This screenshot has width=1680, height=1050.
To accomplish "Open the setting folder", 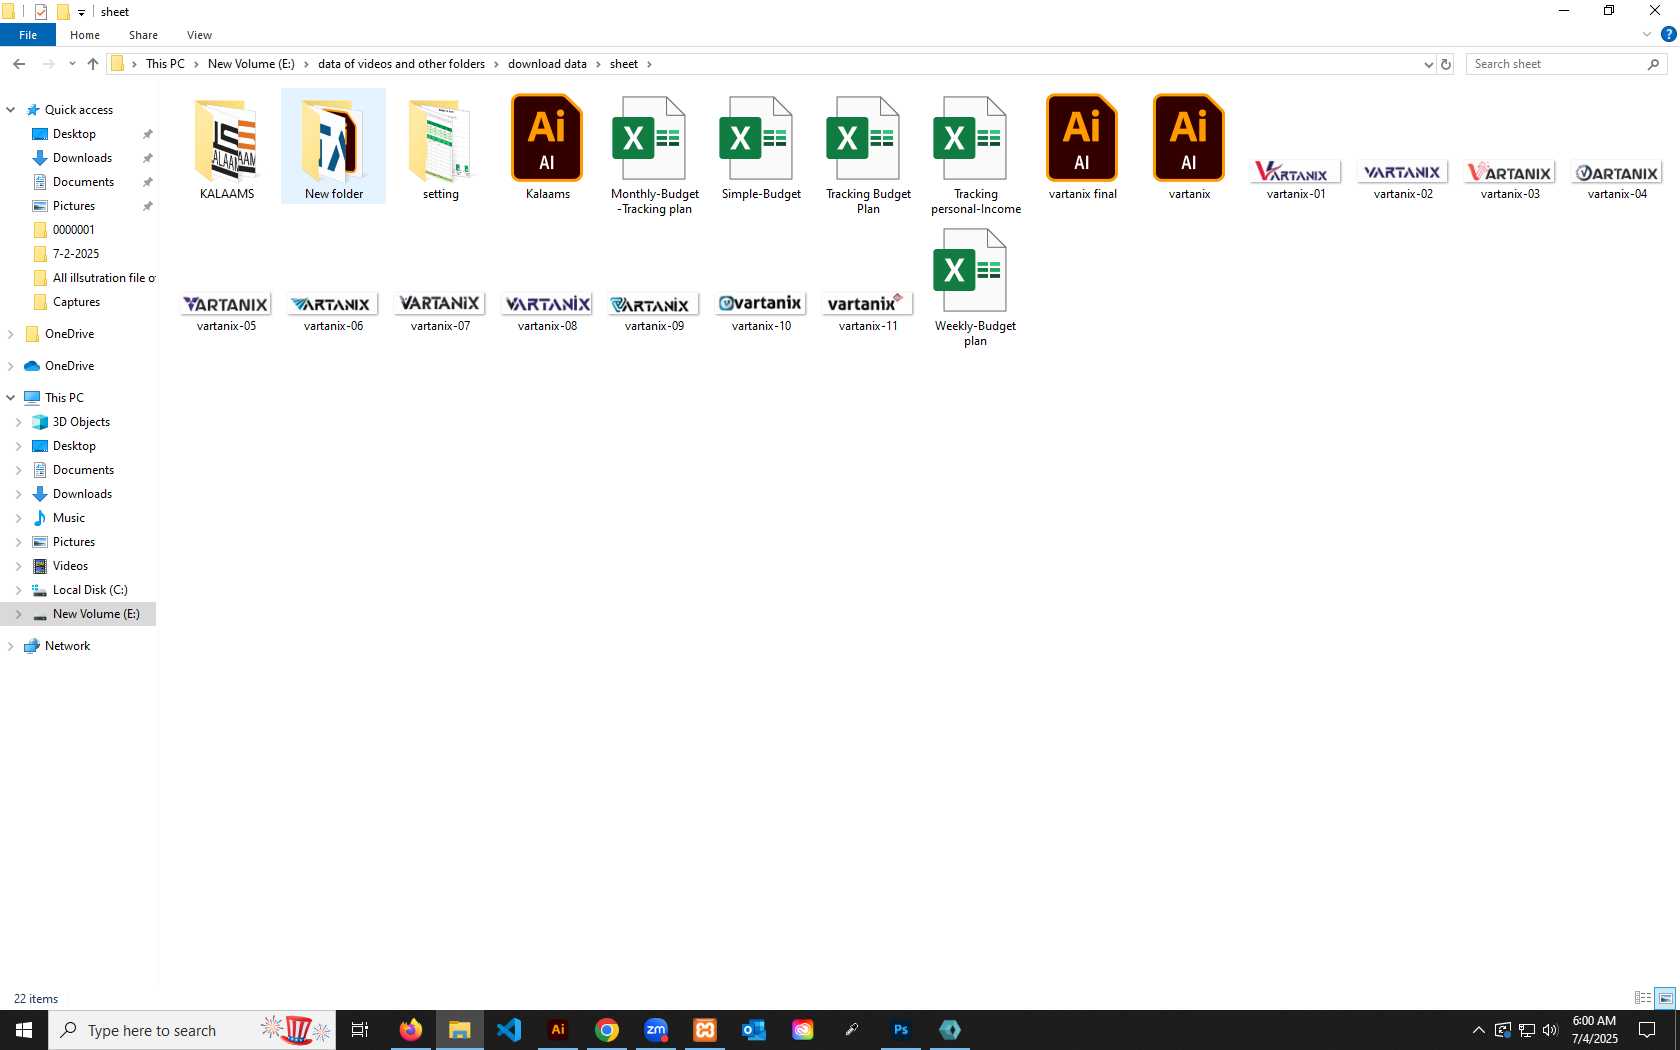I will (x=441, y=148).
